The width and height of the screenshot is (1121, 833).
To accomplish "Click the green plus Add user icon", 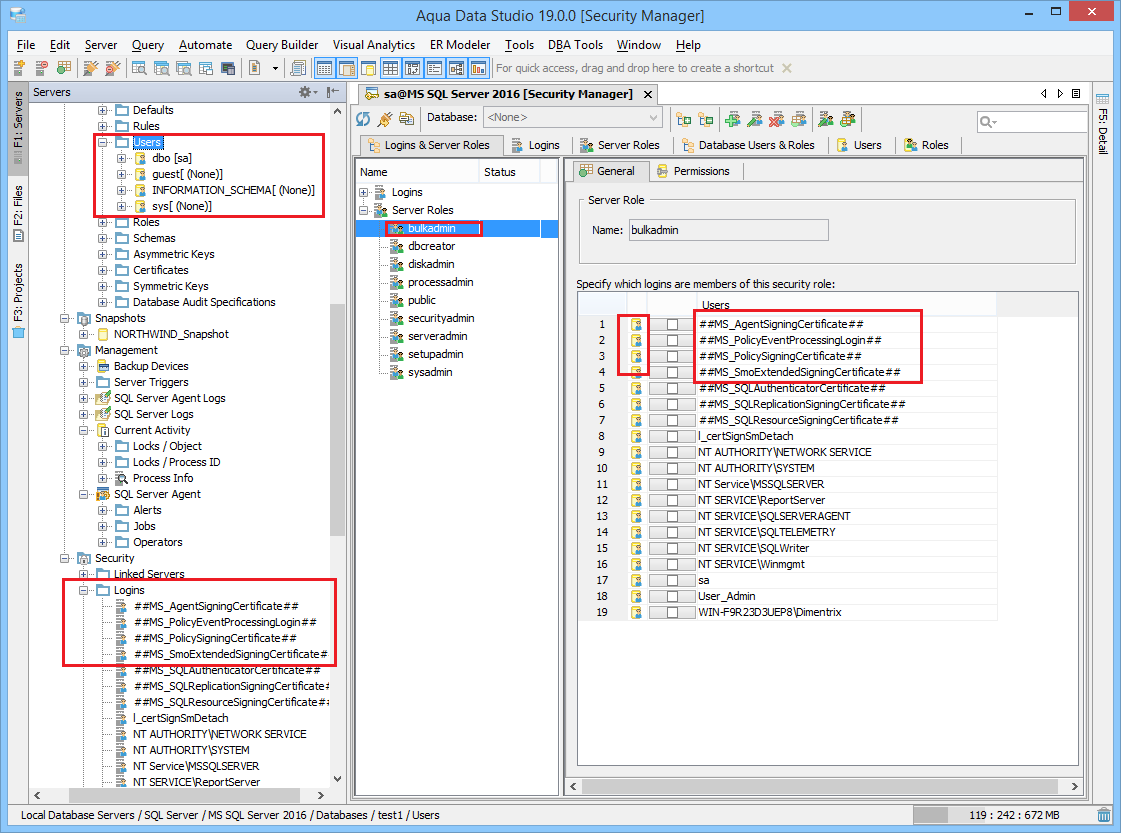I will [733, 119].
